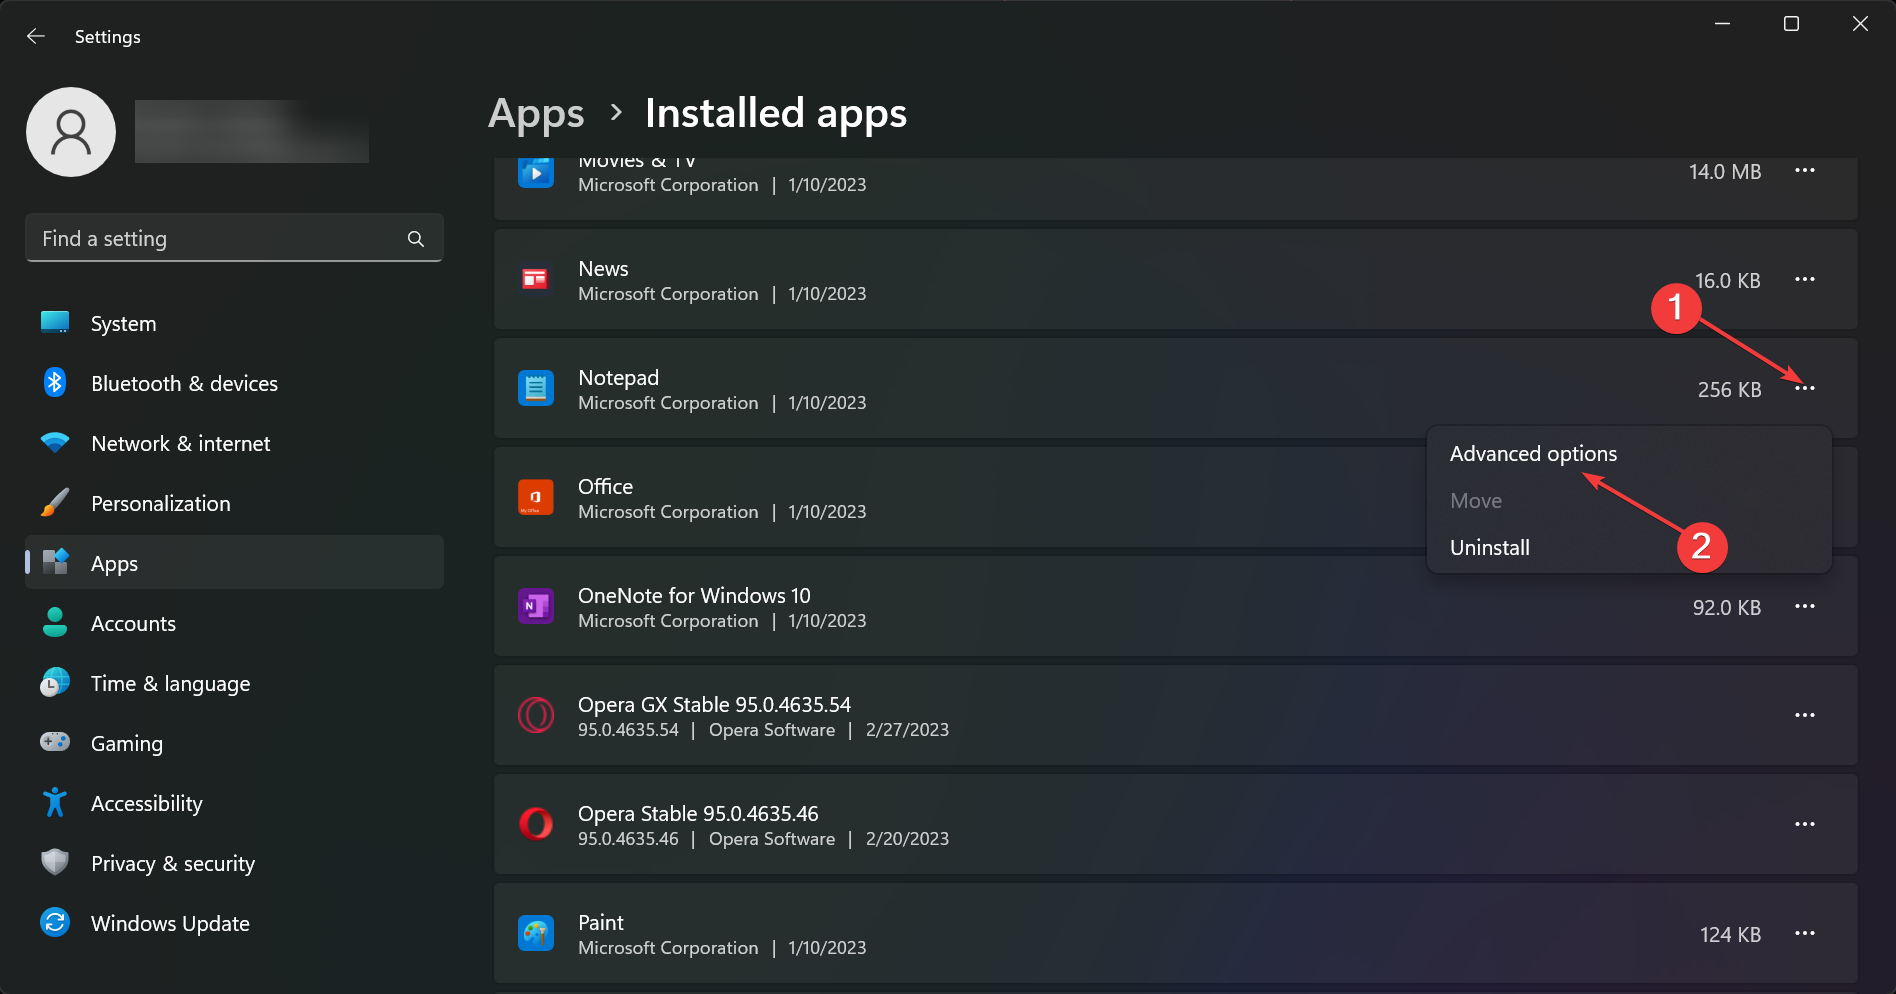This screenshot has width=1896, height=994.
Task: Click the Time & language globe clock icon
Action: [55, 683]
